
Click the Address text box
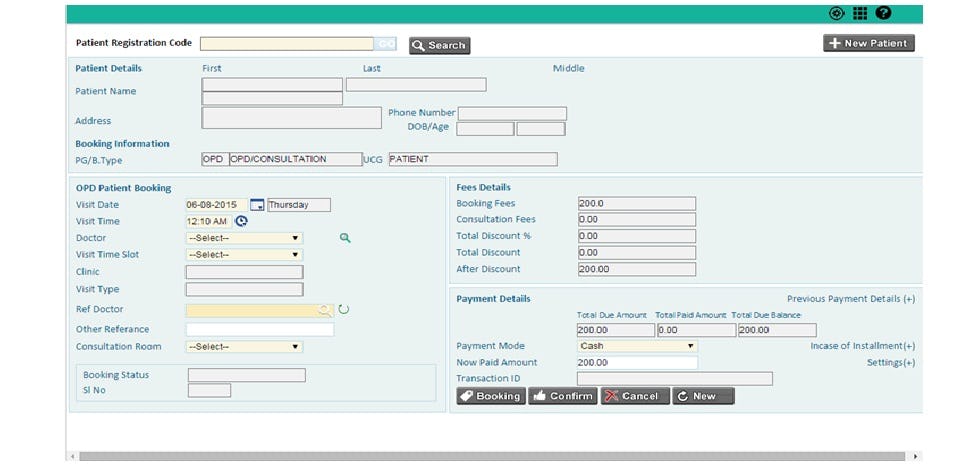coord(291,118)
